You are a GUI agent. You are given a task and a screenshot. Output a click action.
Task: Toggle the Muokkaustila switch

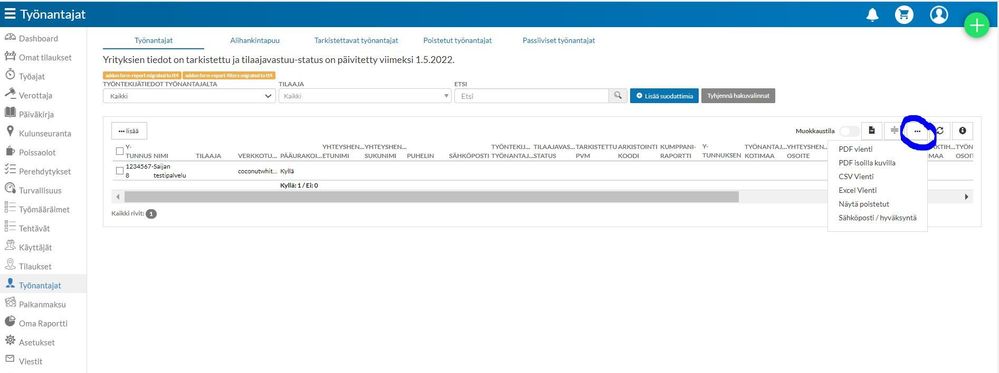click(849, 131)
